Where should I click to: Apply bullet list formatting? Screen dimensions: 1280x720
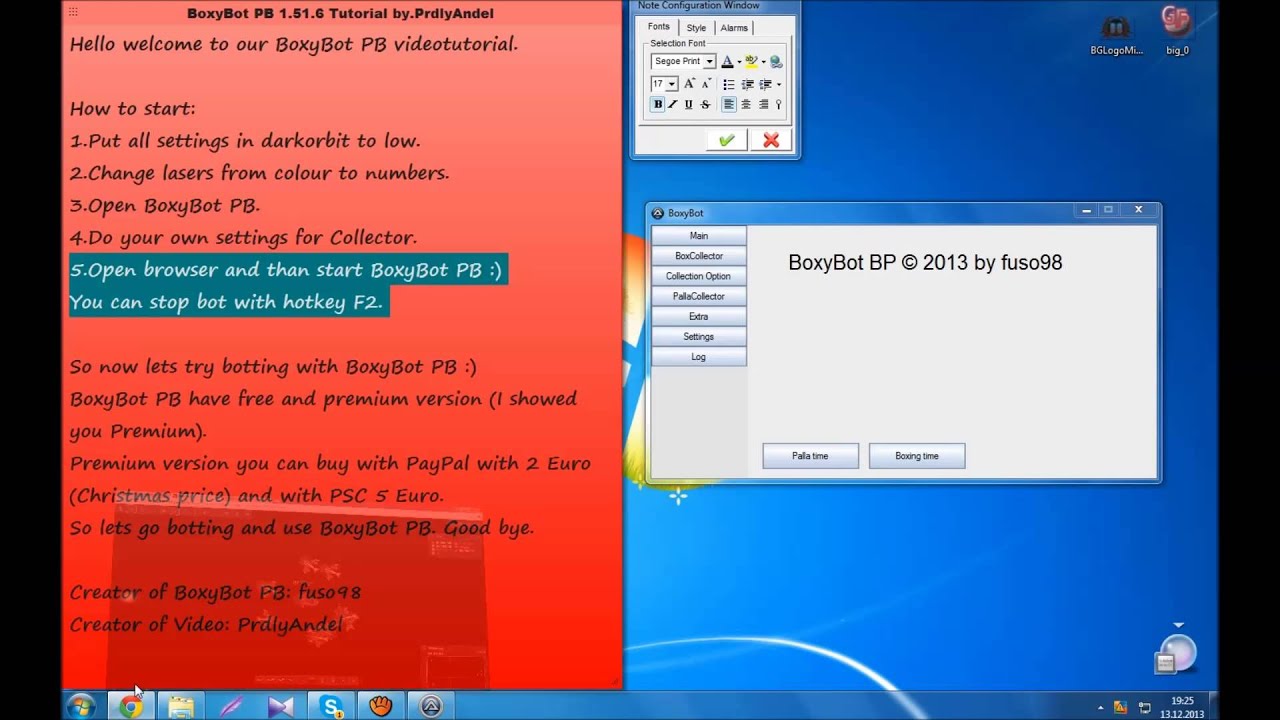point(729,84)
